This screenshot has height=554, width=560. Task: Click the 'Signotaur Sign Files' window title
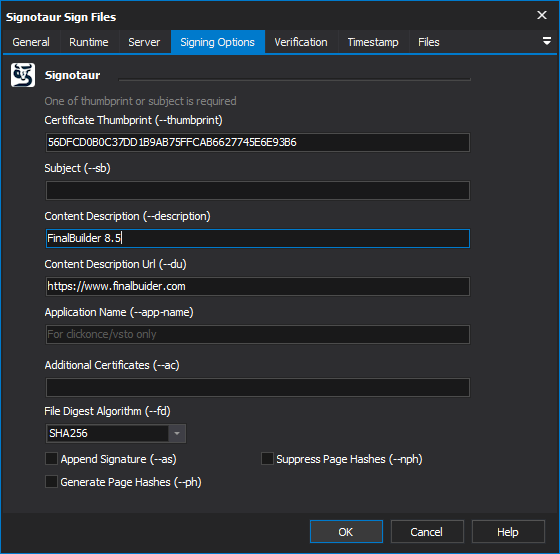point(61,17)
